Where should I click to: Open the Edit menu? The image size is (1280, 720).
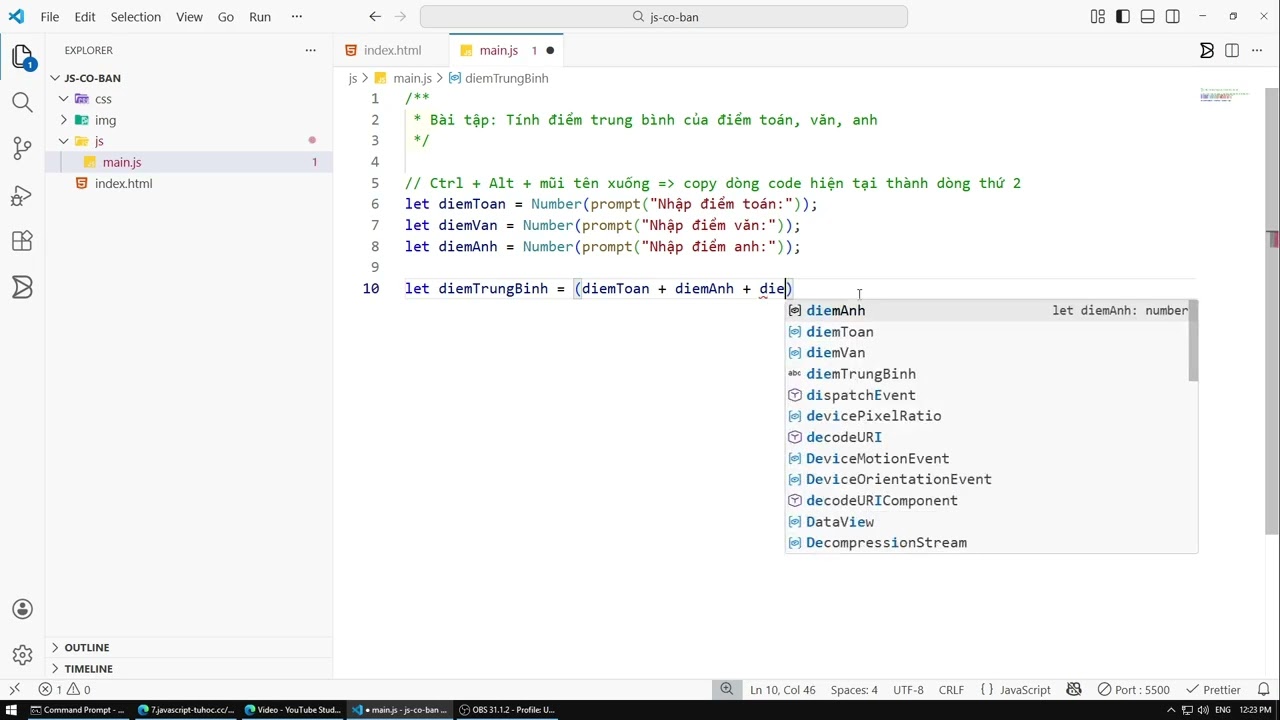tap(85, 16)
